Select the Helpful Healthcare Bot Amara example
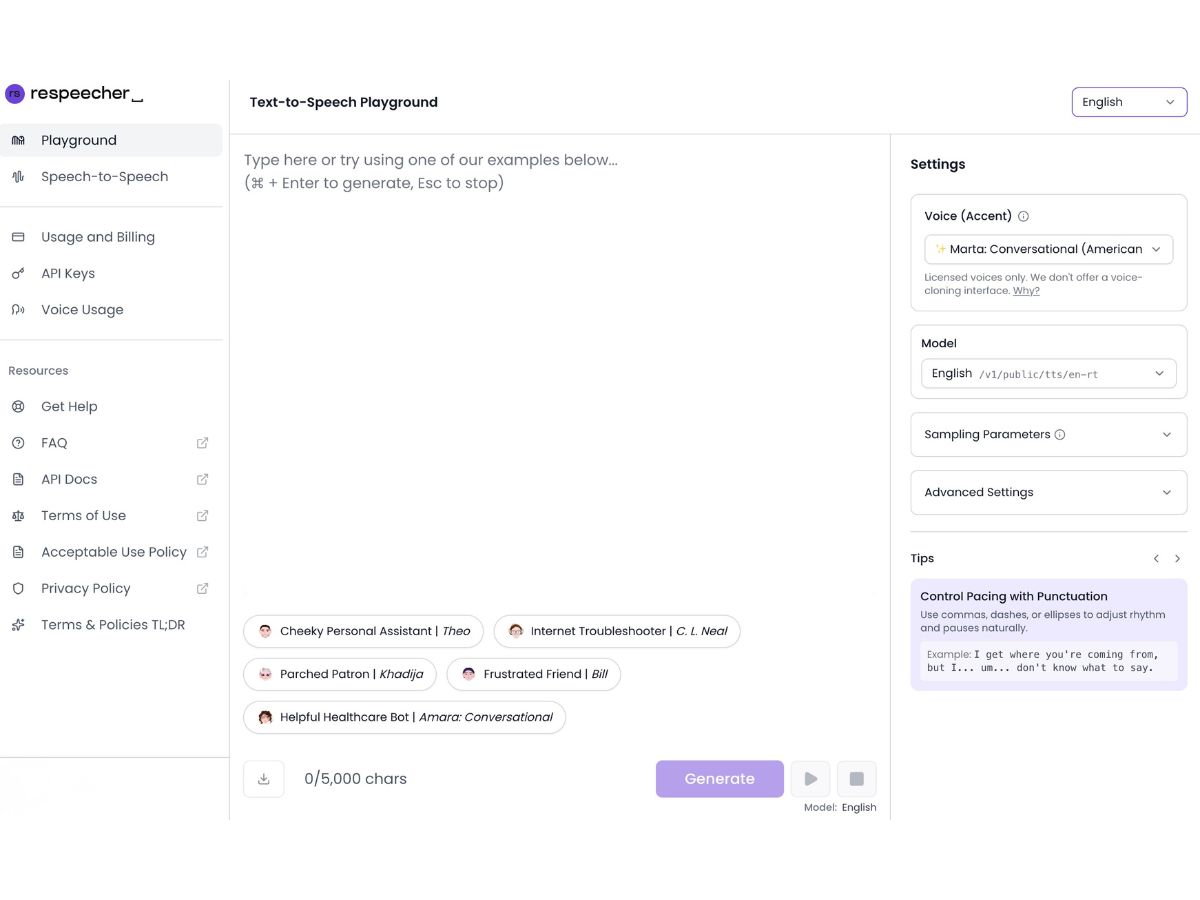Image resolution: width=1200 pixels, height=900 pixels. (405, 717)
